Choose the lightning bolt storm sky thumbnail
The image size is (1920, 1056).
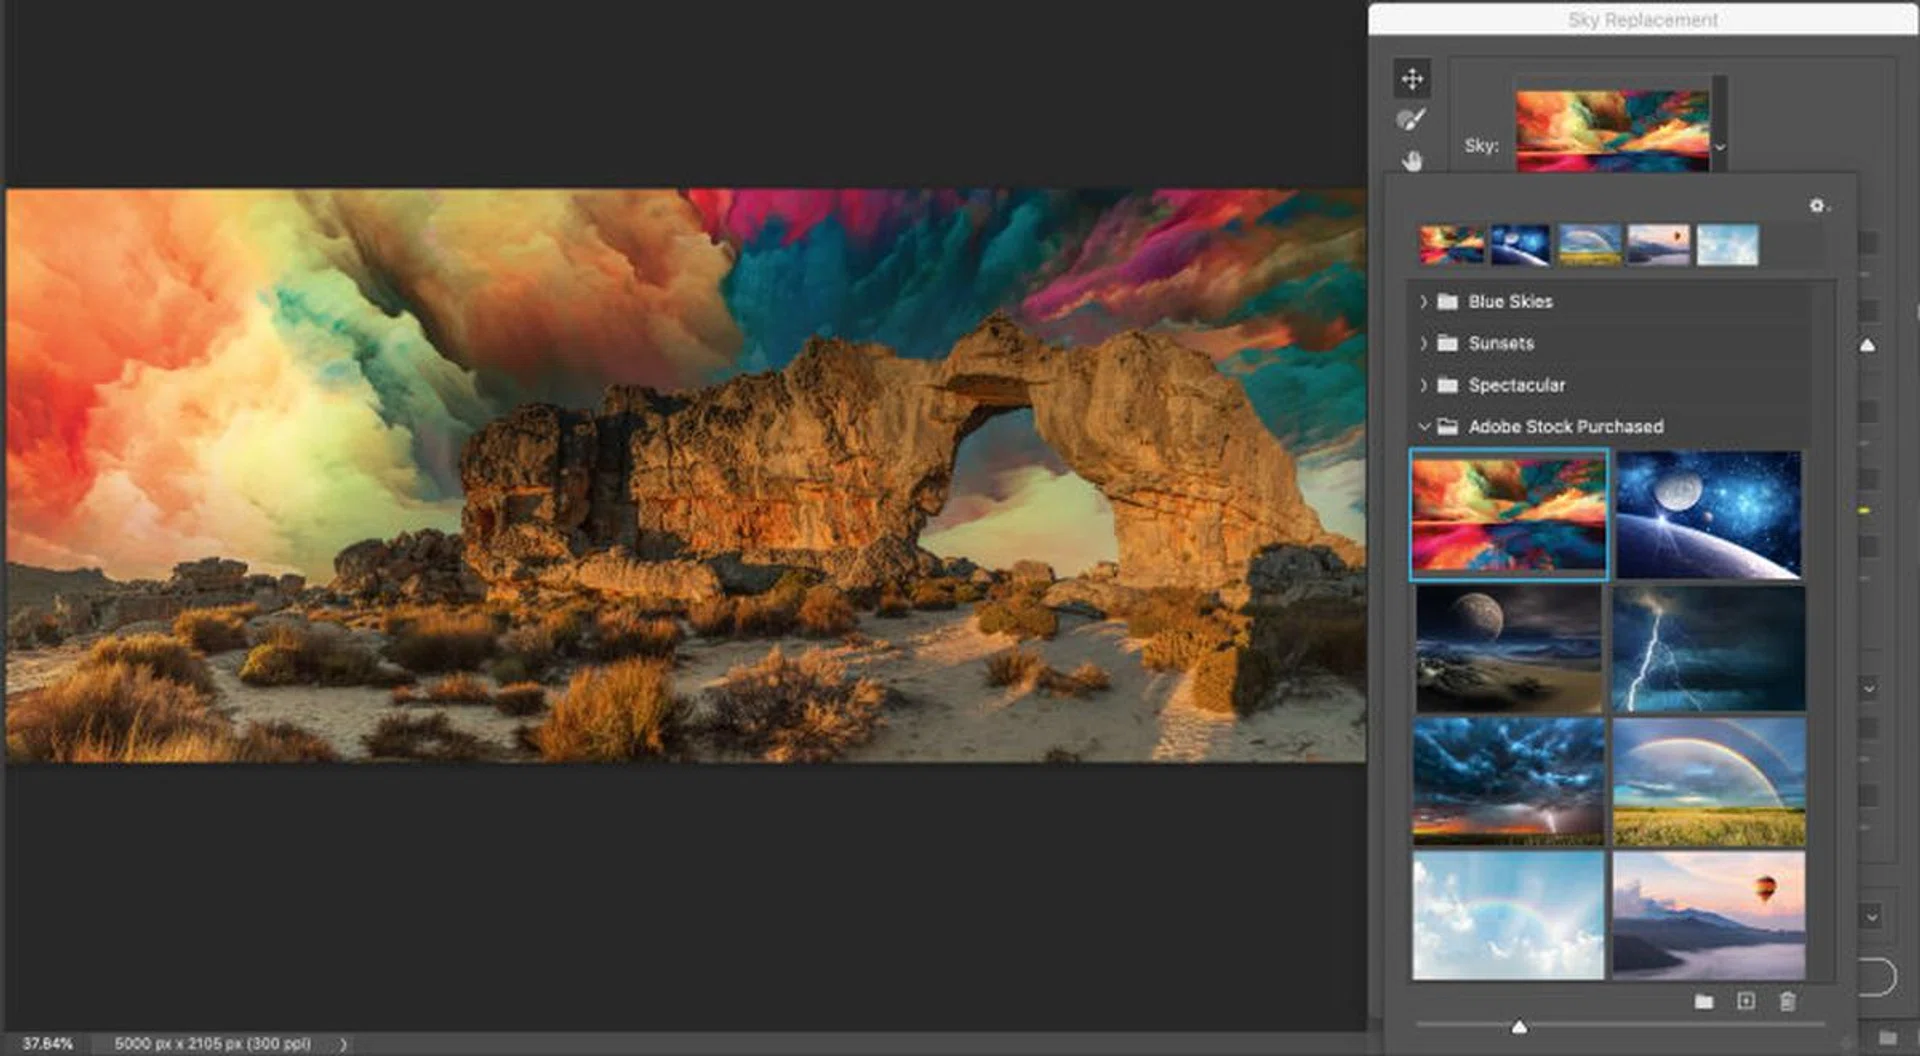[1708, 649]
